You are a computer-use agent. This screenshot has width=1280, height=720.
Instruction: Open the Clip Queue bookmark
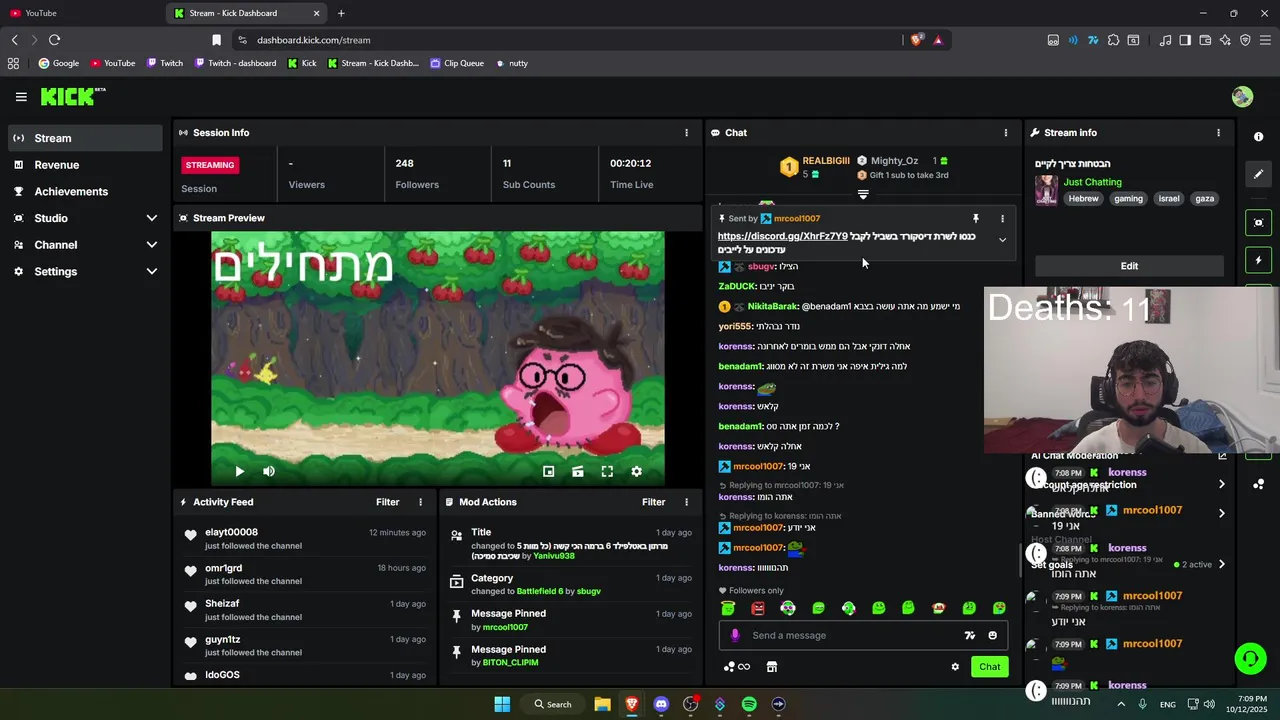[457, 63]
